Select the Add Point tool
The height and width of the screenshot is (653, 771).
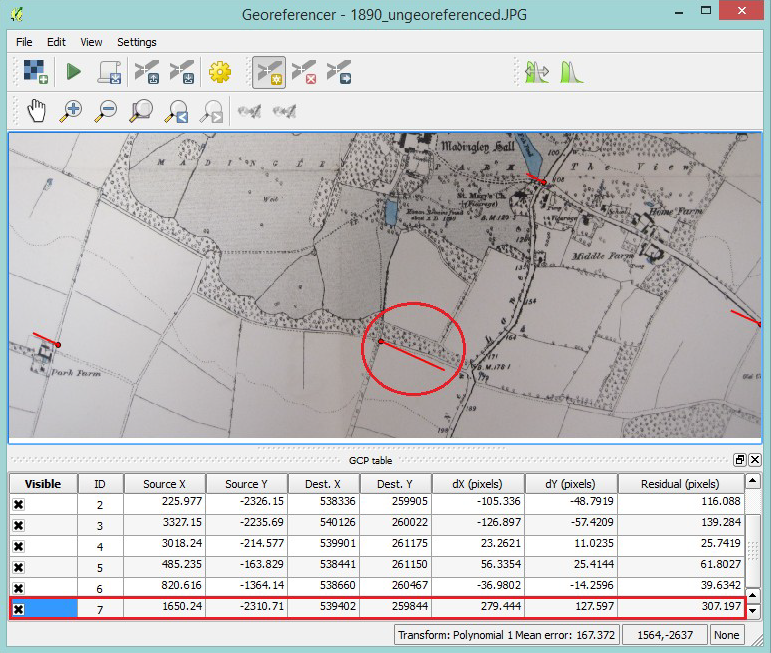pyautogui.click(x=267, y=71)
